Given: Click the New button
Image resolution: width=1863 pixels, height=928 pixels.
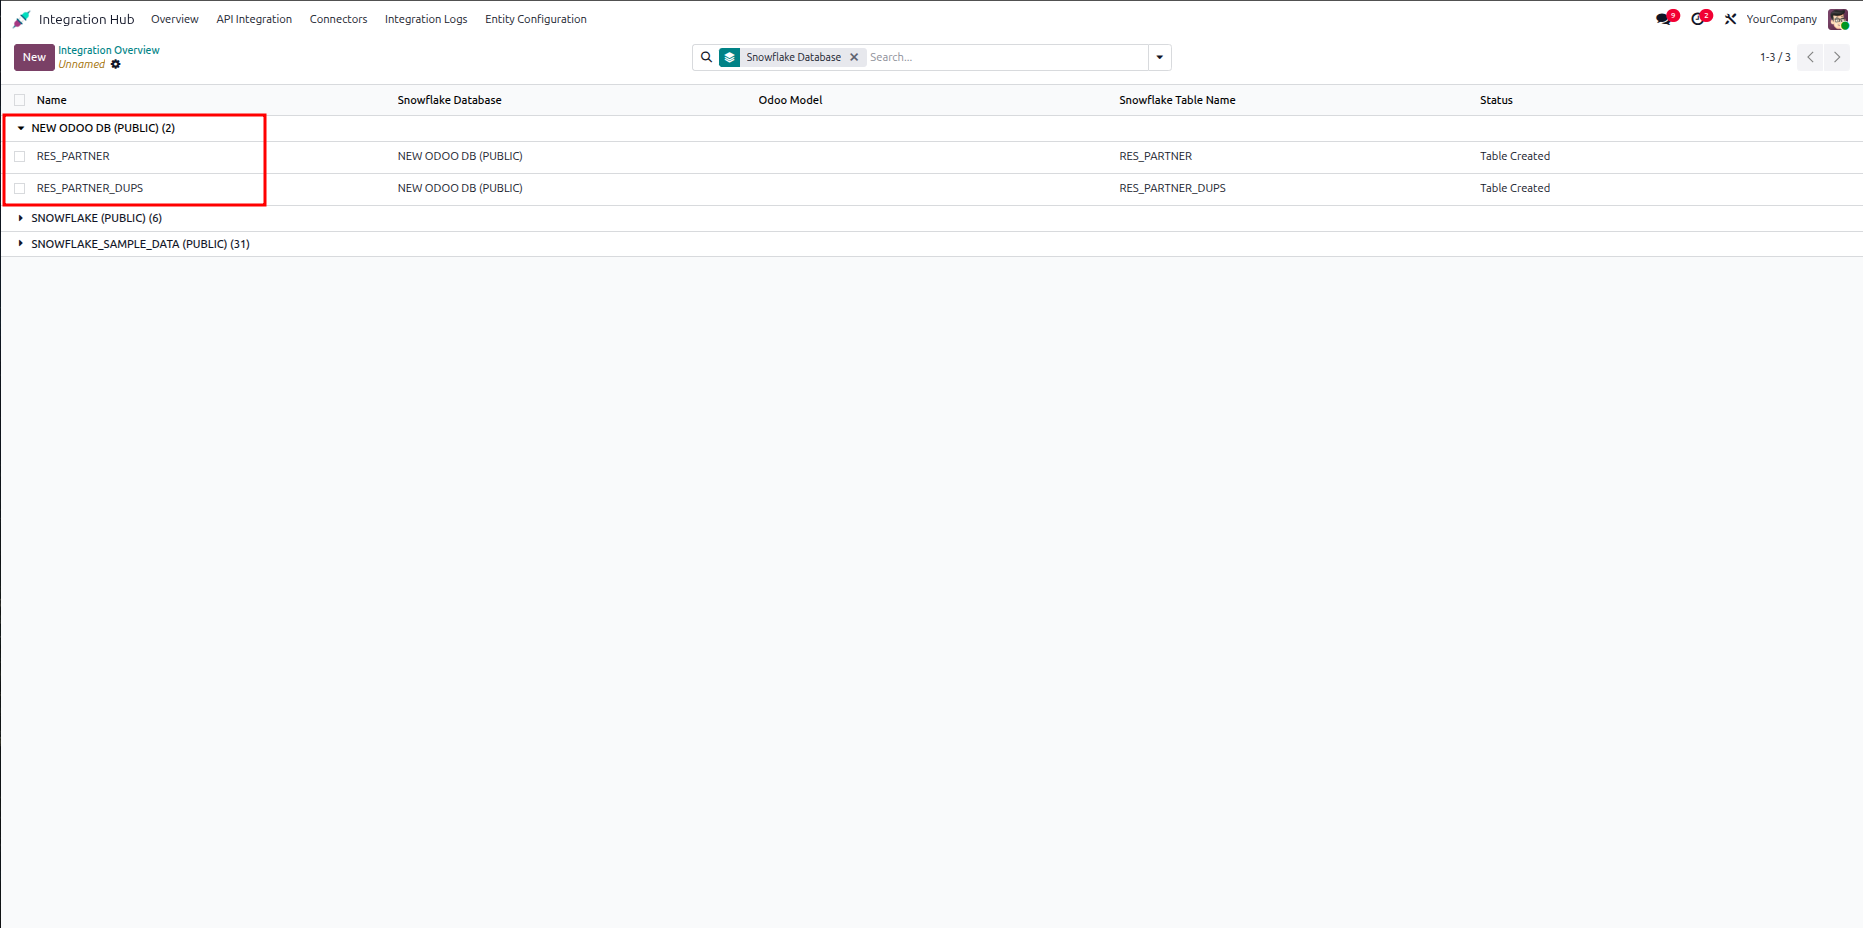Looking at the screenshot, I should point(34,57).
